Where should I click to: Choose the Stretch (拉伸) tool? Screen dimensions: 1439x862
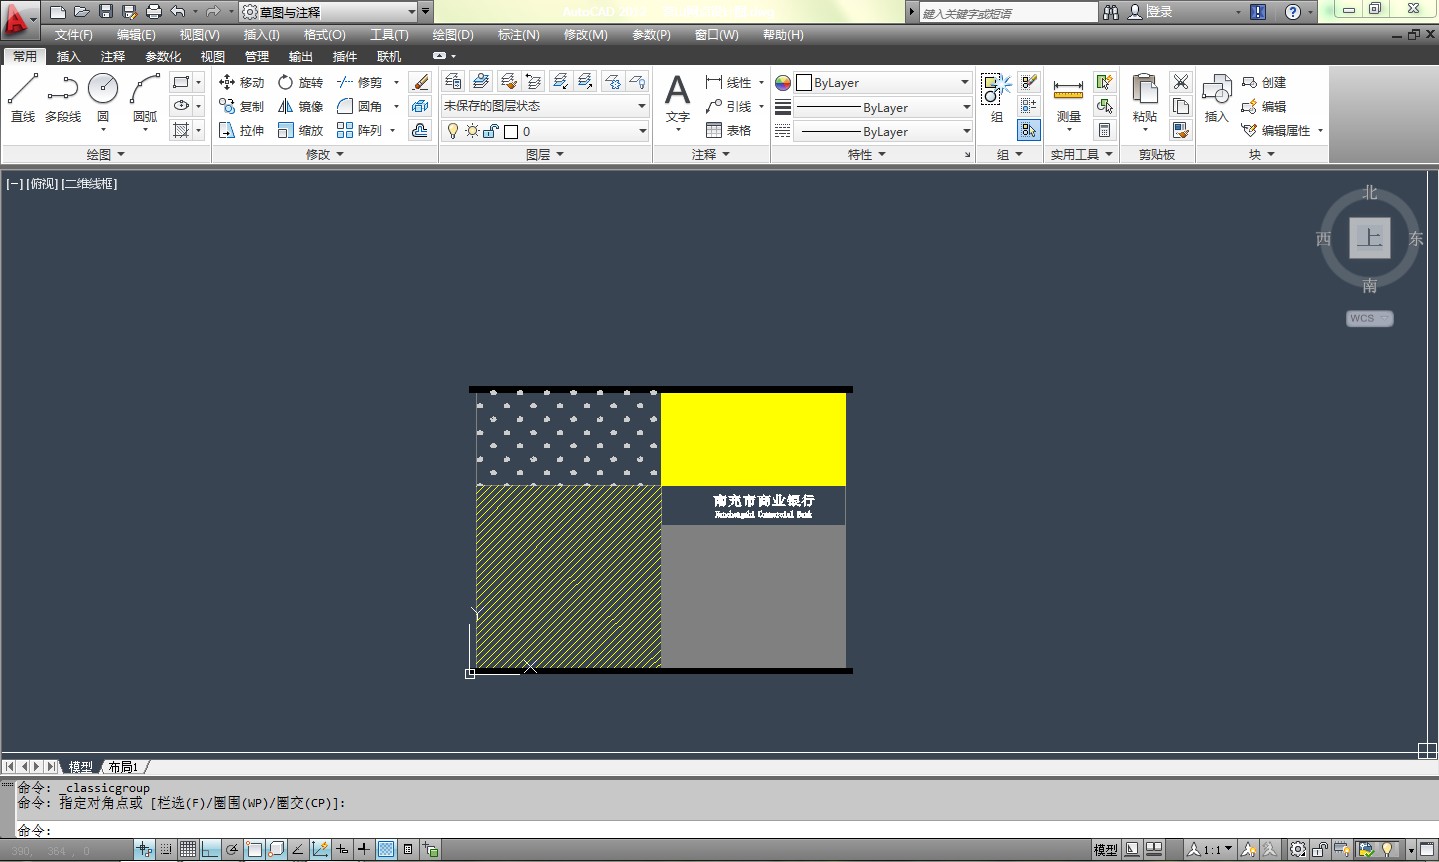tap(241, 130)
